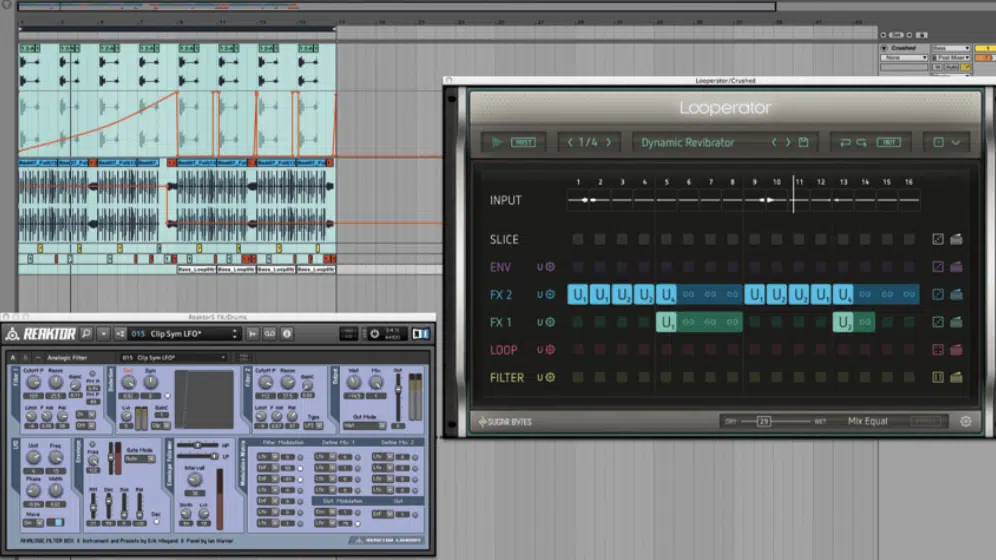
Task: Select previous Looperator preset arrow
Action: [x=774, y=142]
